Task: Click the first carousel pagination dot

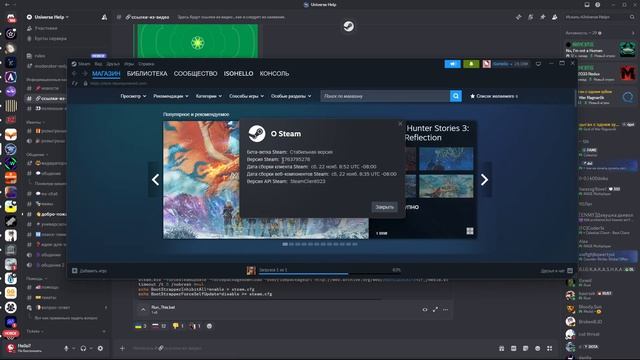Action: tap(285, 244)
